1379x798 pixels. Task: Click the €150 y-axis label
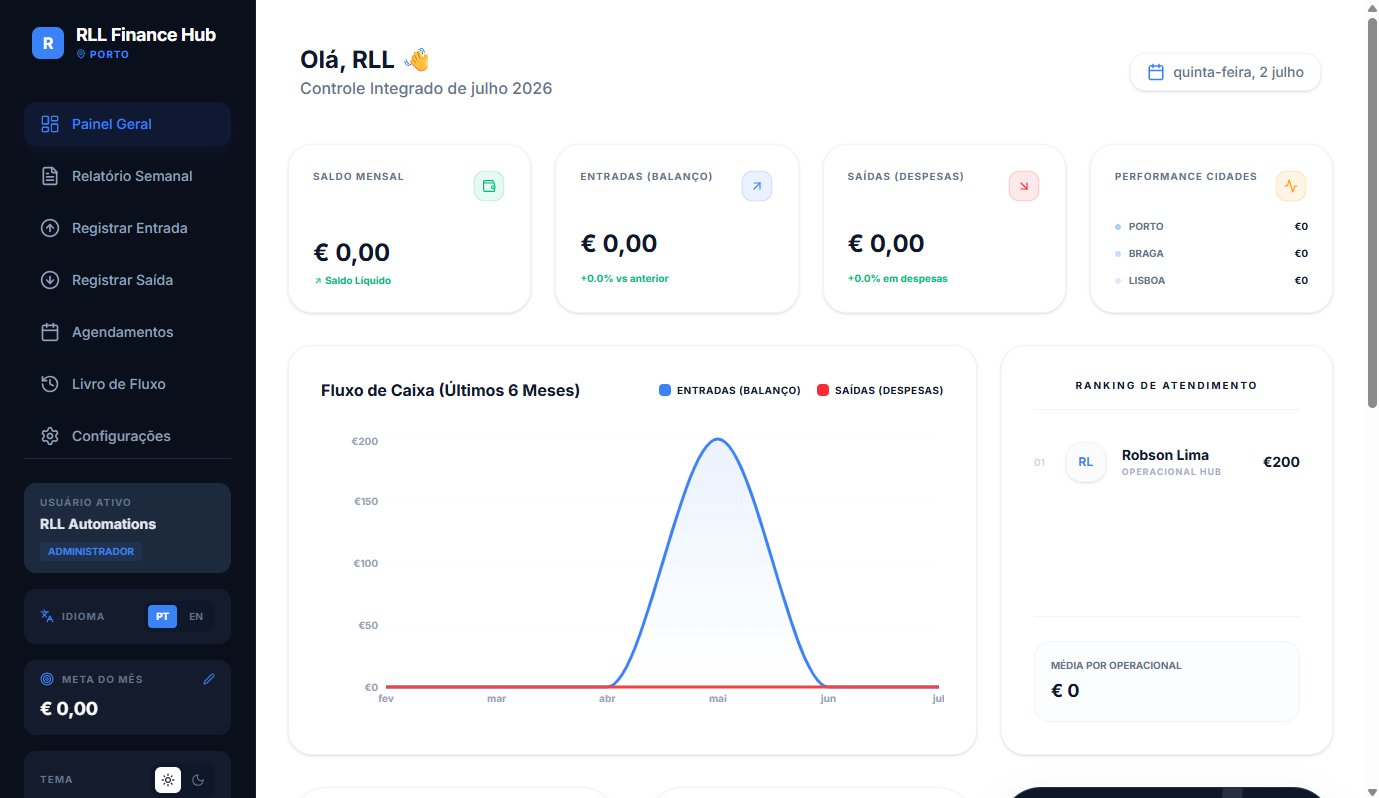[x=366, y=502]
